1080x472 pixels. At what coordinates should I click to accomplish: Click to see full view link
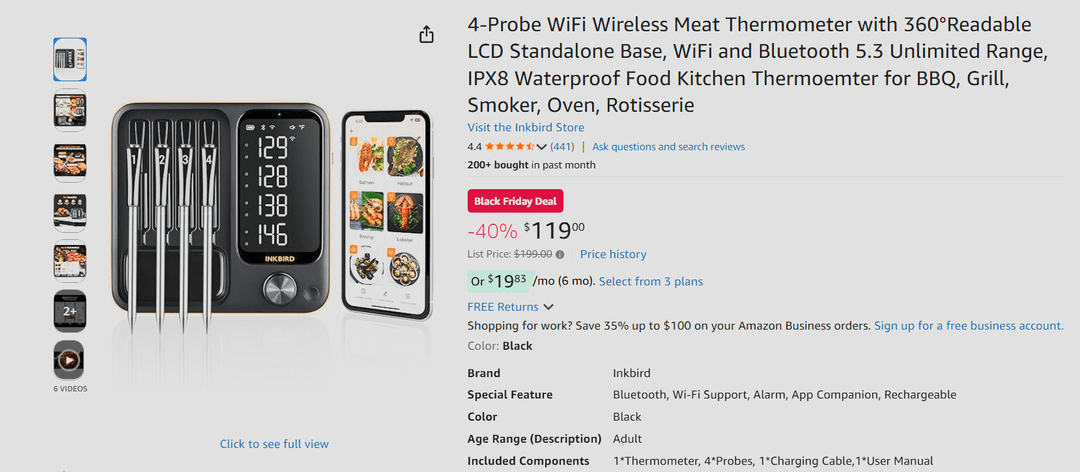(x=274, y=444)
